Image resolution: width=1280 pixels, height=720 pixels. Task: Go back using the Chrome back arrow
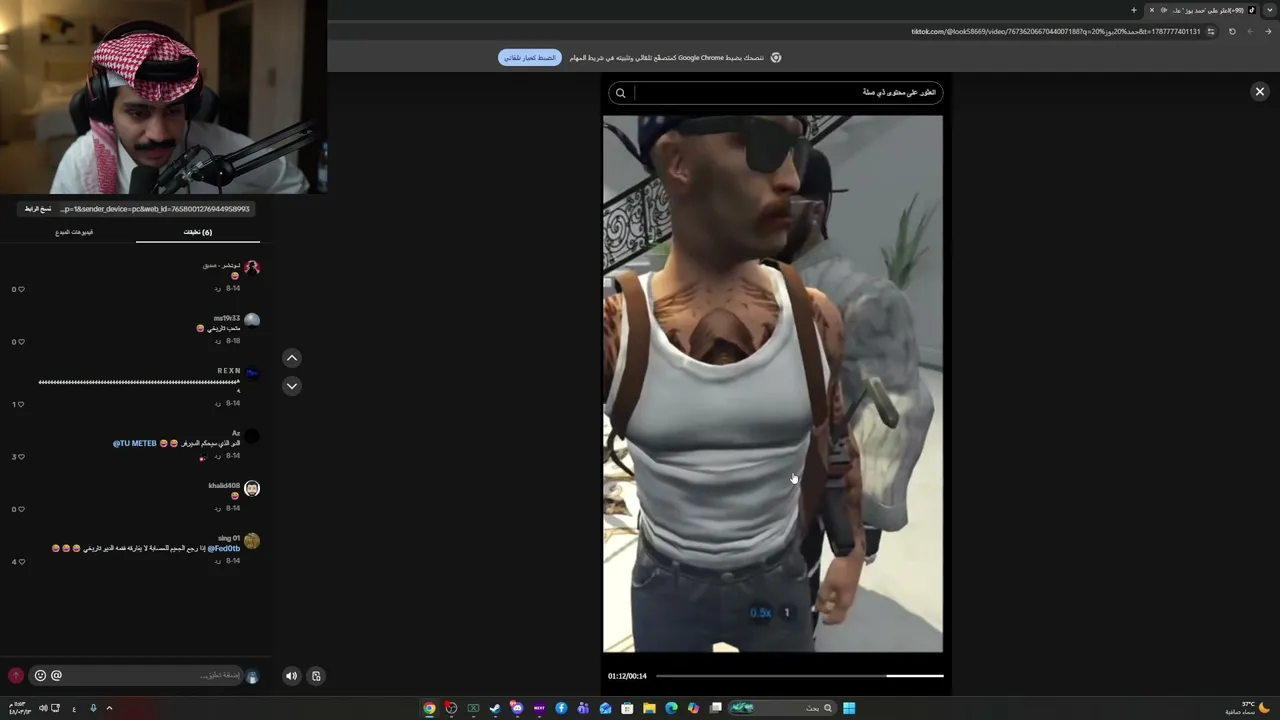click(x=1269, y=31)
